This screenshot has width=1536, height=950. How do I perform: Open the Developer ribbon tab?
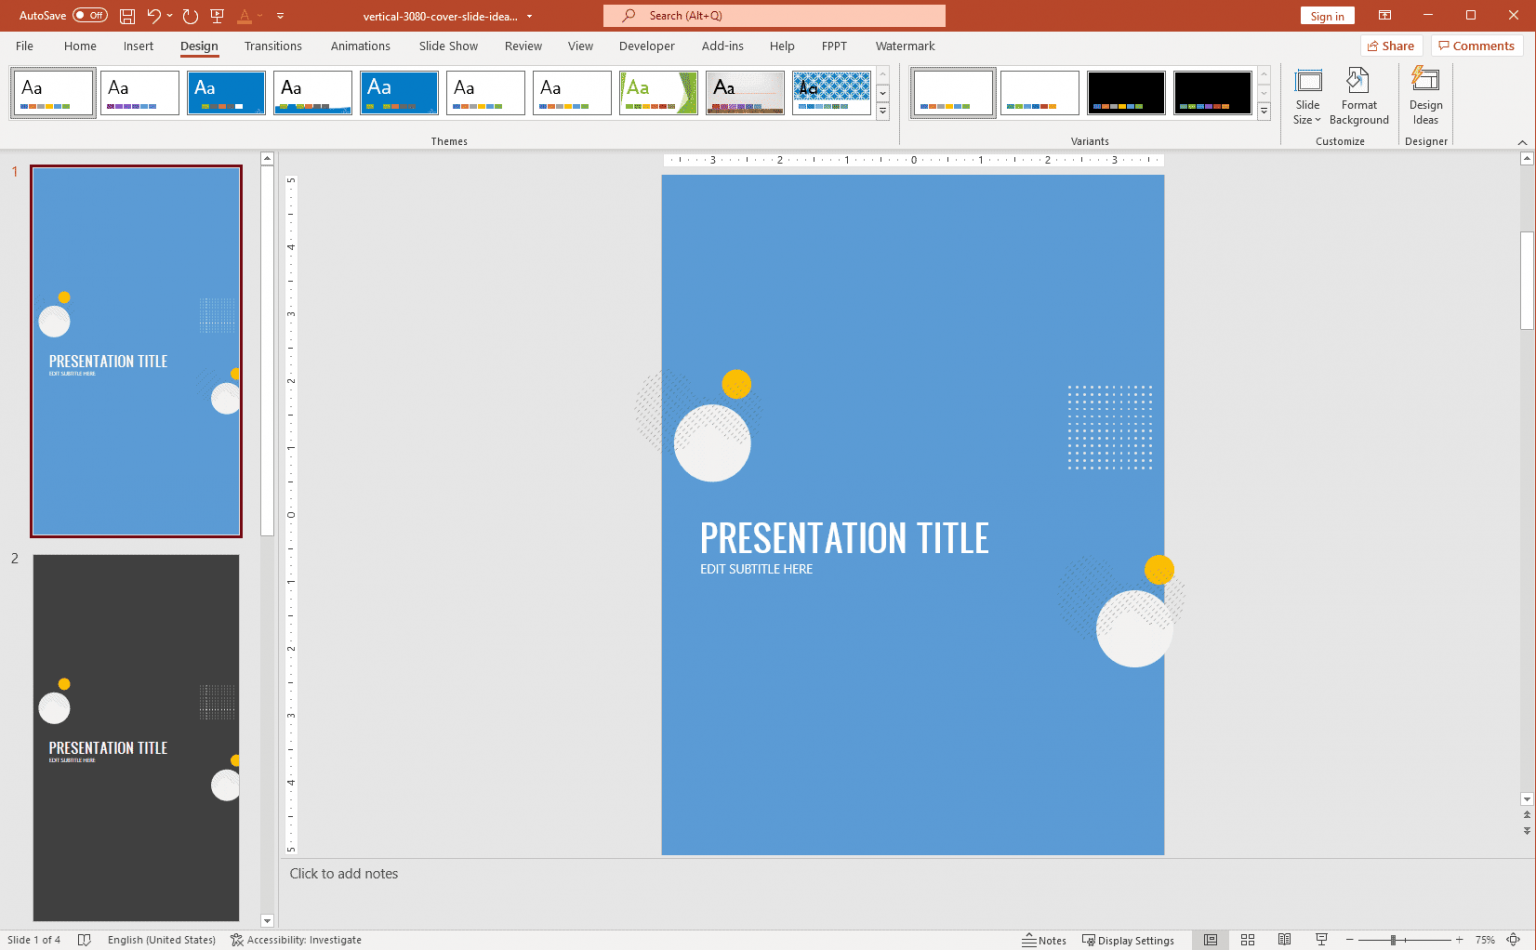pos(646,46)
